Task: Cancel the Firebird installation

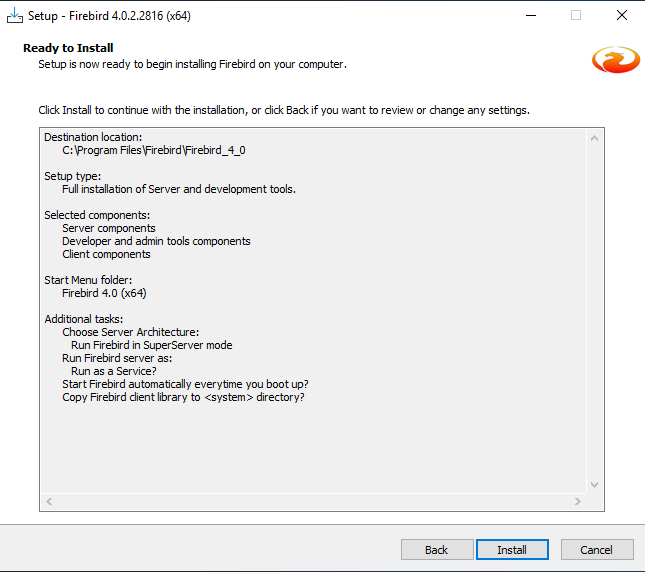Action: coord(597,550)
